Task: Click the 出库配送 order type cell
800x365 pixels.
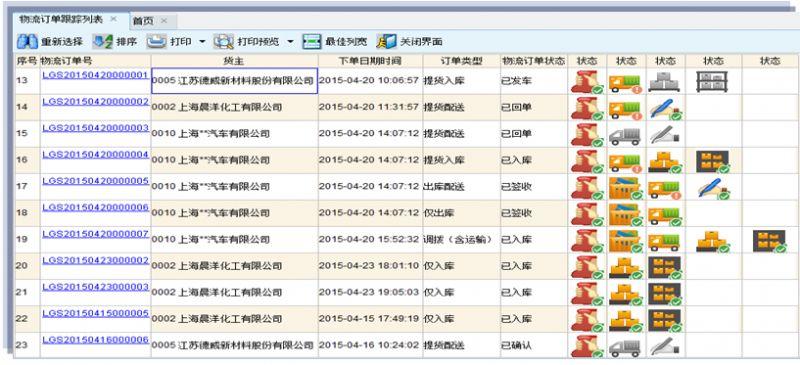Action: tap(461, 187)
